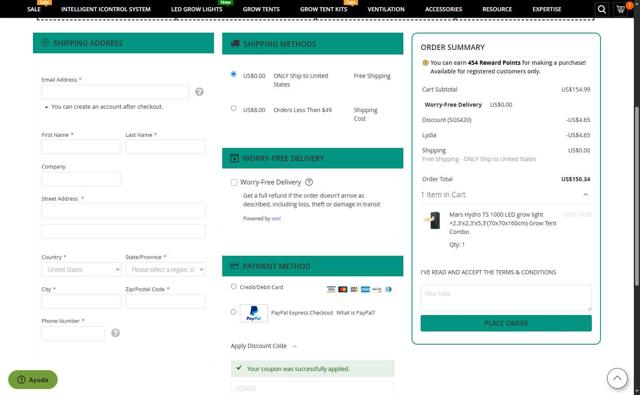
Task: Click the First Name field
Action: click(81, 147)
